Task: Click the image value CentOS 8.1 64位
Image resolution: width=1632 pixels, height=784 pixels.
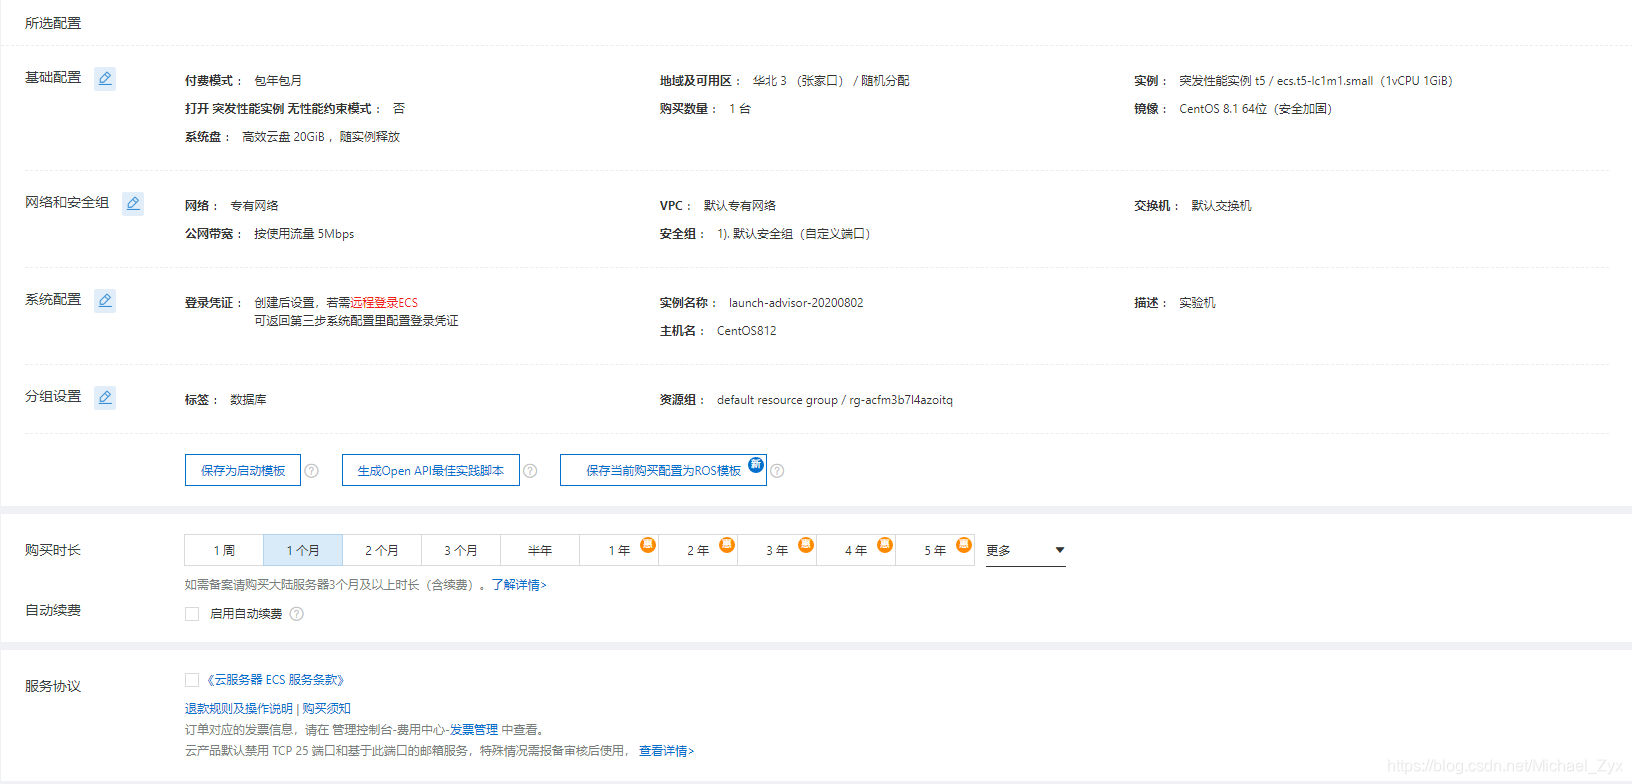Action: pyautogui.click(x=1255, y=109)
